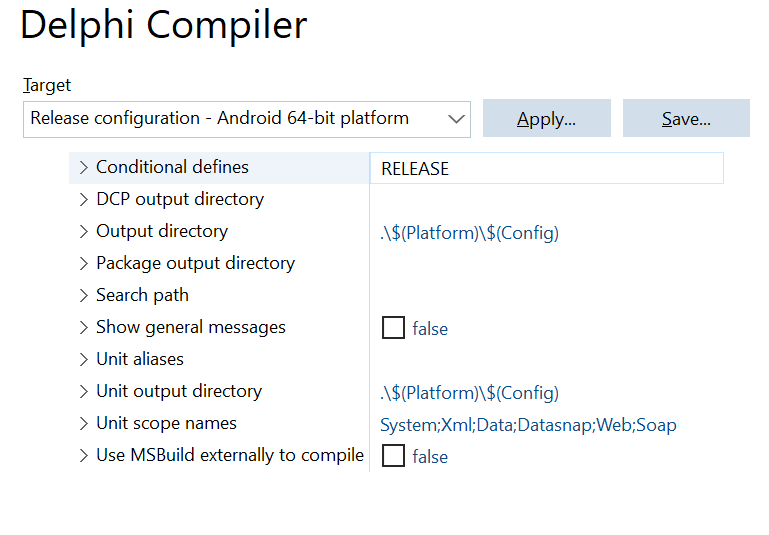769x535 pixels.
Task: Select the Output directory path value
Action: [469, 233]
